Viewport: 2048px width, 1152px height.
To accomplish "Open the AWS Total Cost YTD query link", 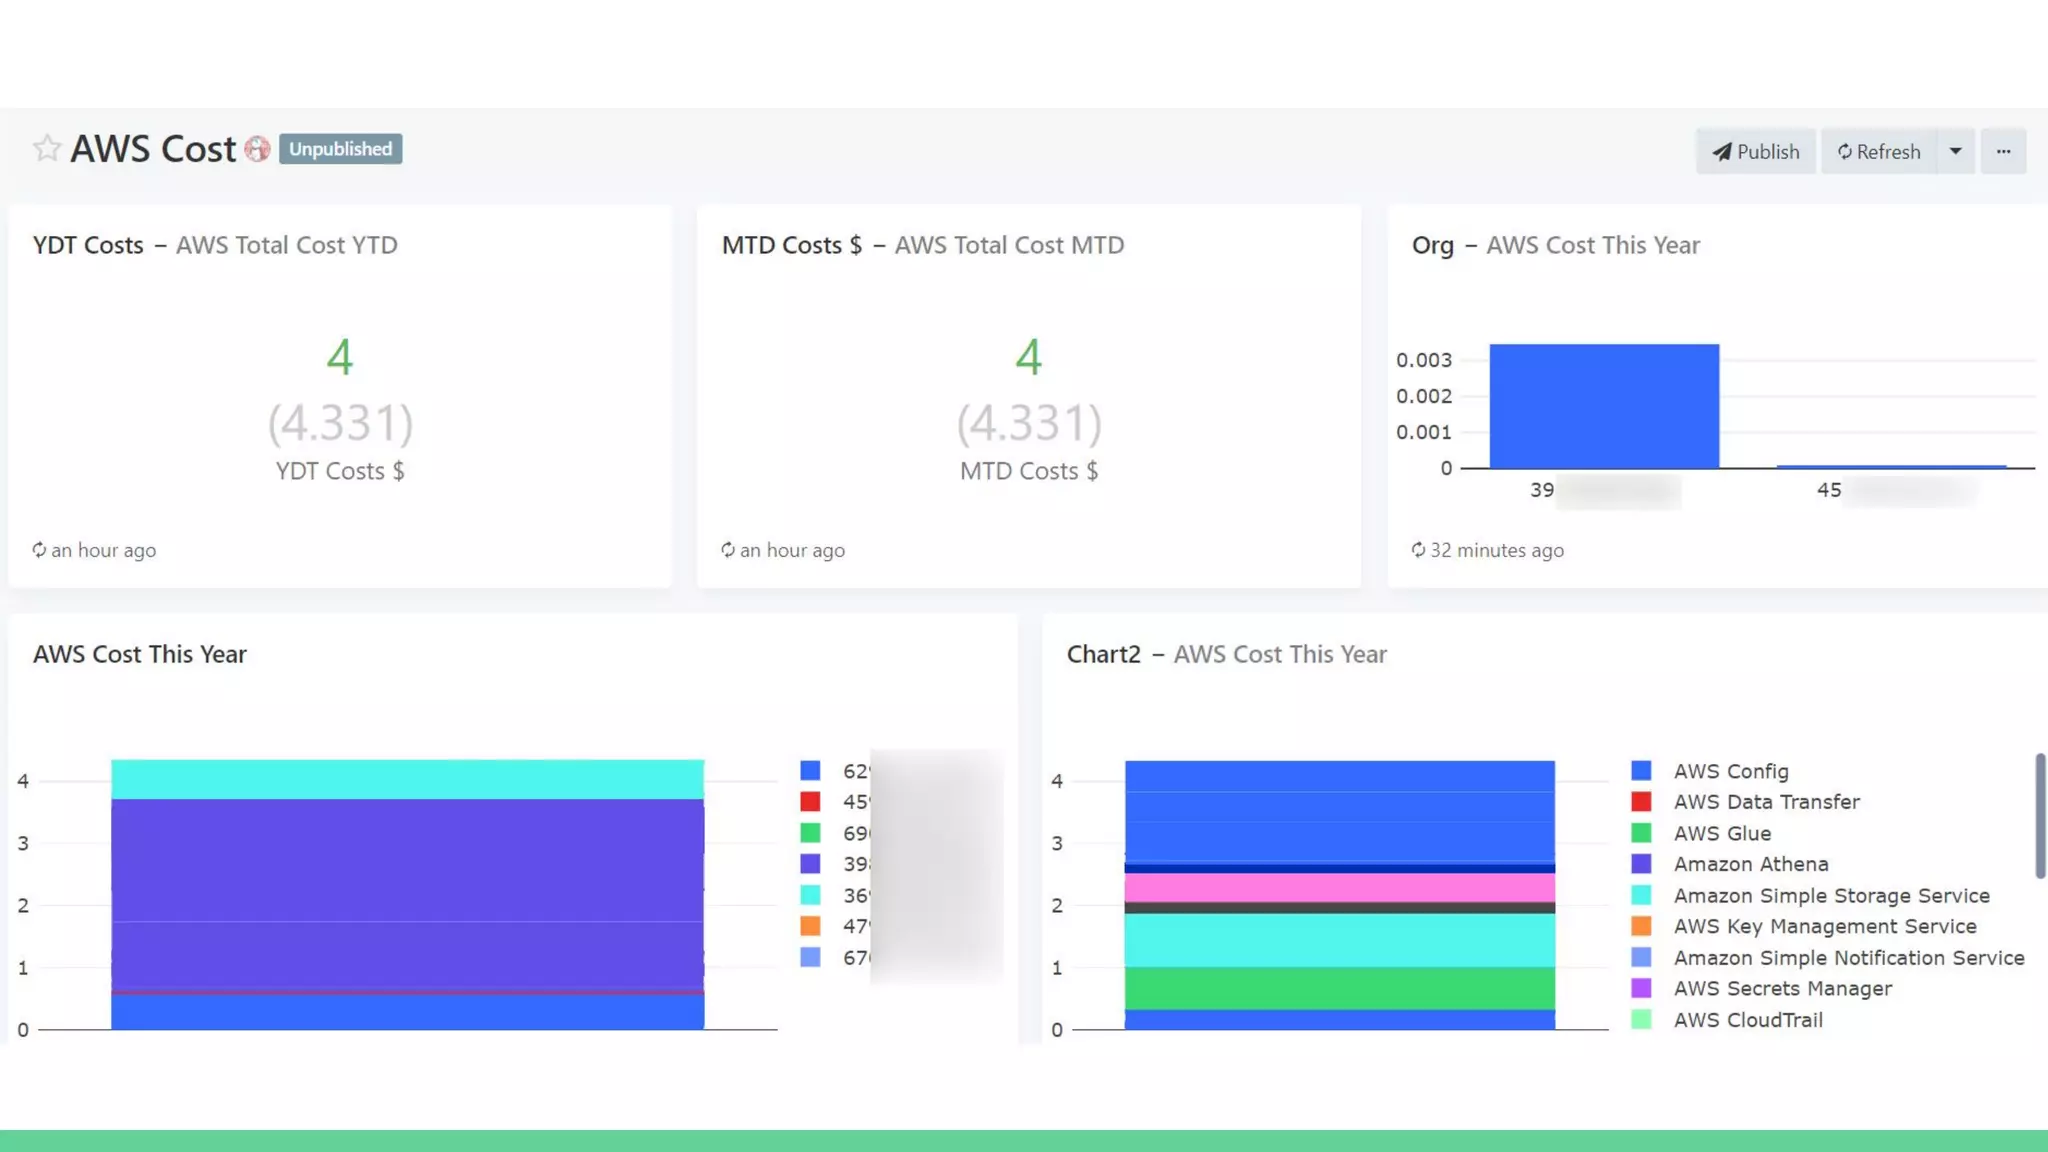I will (286, 245).
